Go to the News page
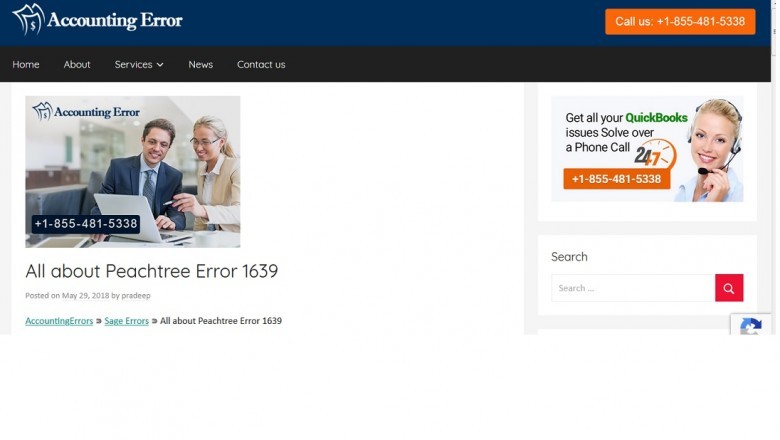Image resolution: width=780 pixels, height=440 pixels. (201, 65)
